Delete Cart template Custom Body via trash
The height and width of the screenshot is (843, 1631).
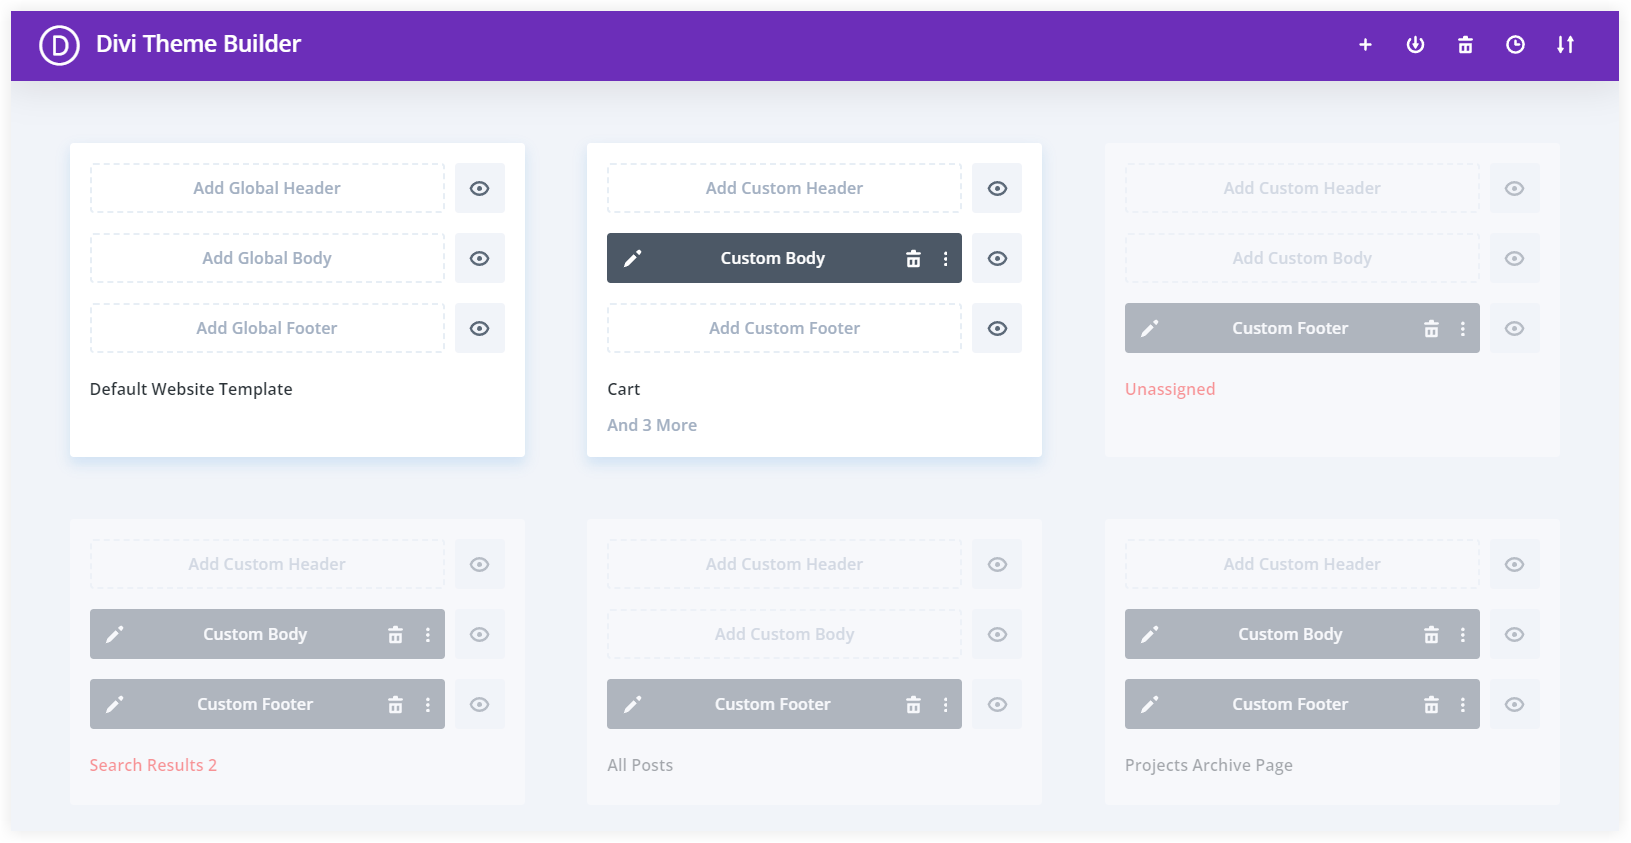[913, 259]
